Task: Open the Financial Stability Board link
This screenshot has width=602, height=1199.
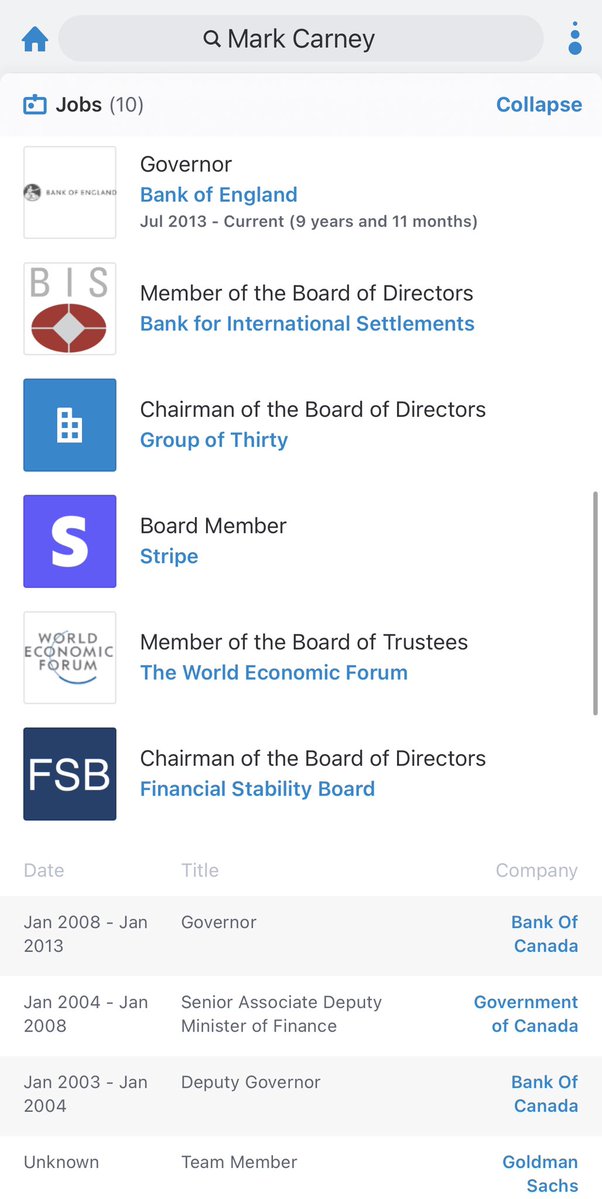Action: tap(257, 789)
